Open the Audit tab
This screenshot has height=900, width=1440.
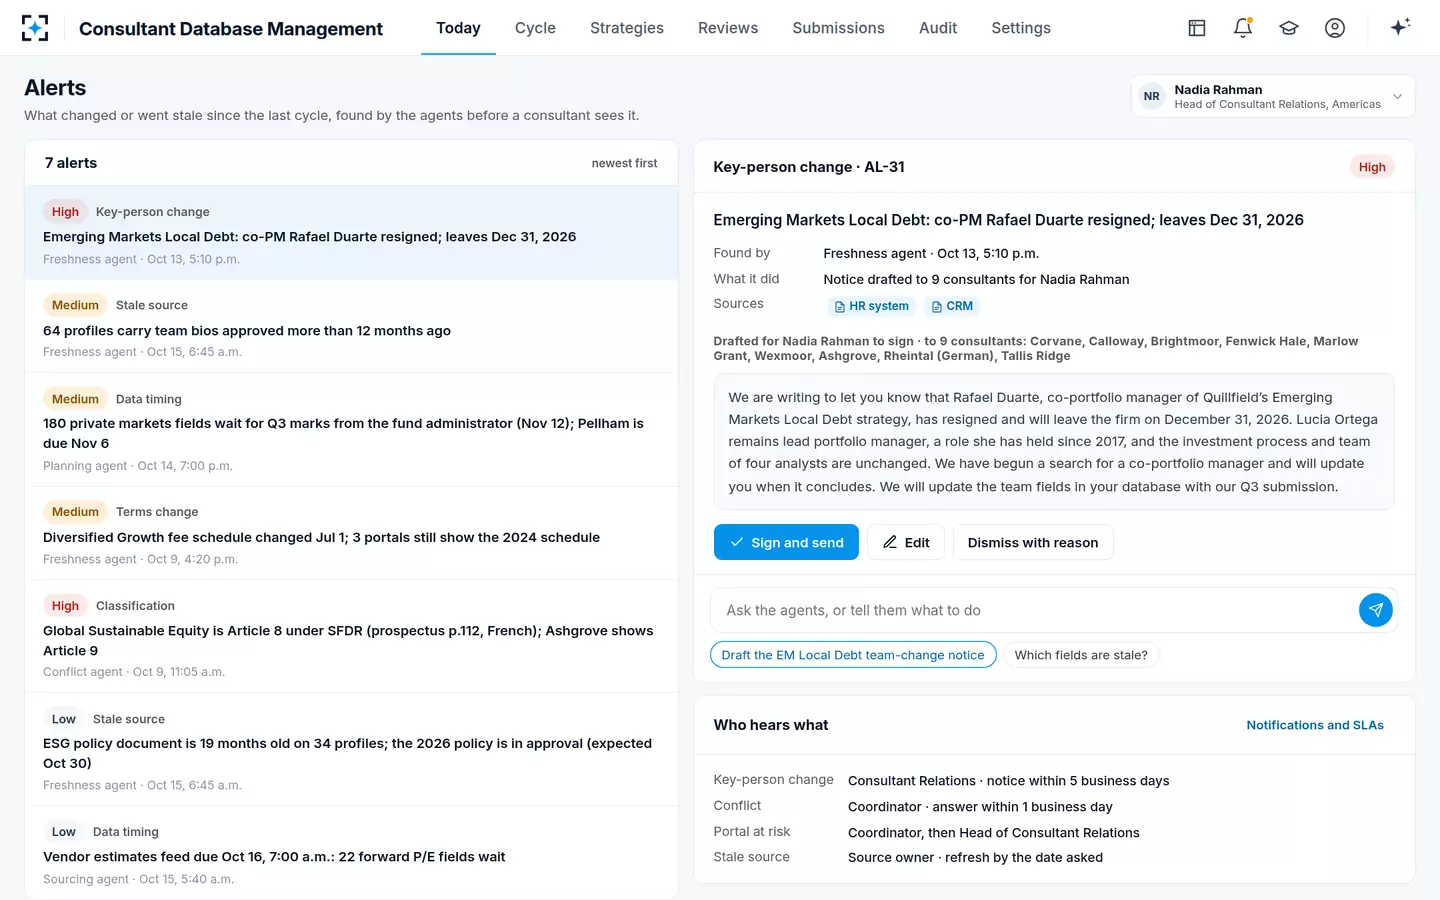938,28
